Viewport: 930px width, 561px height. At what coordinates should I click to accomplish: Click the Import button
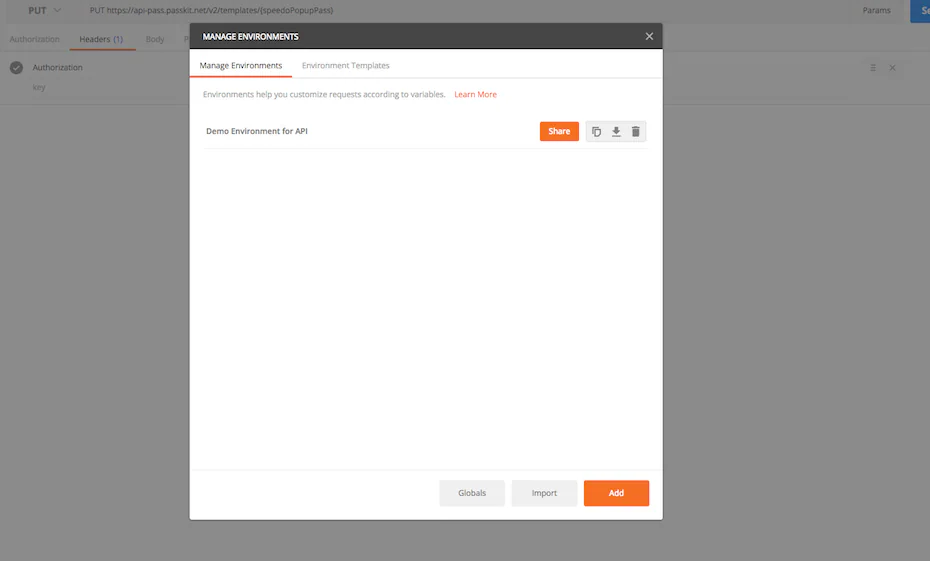[544, 493]
